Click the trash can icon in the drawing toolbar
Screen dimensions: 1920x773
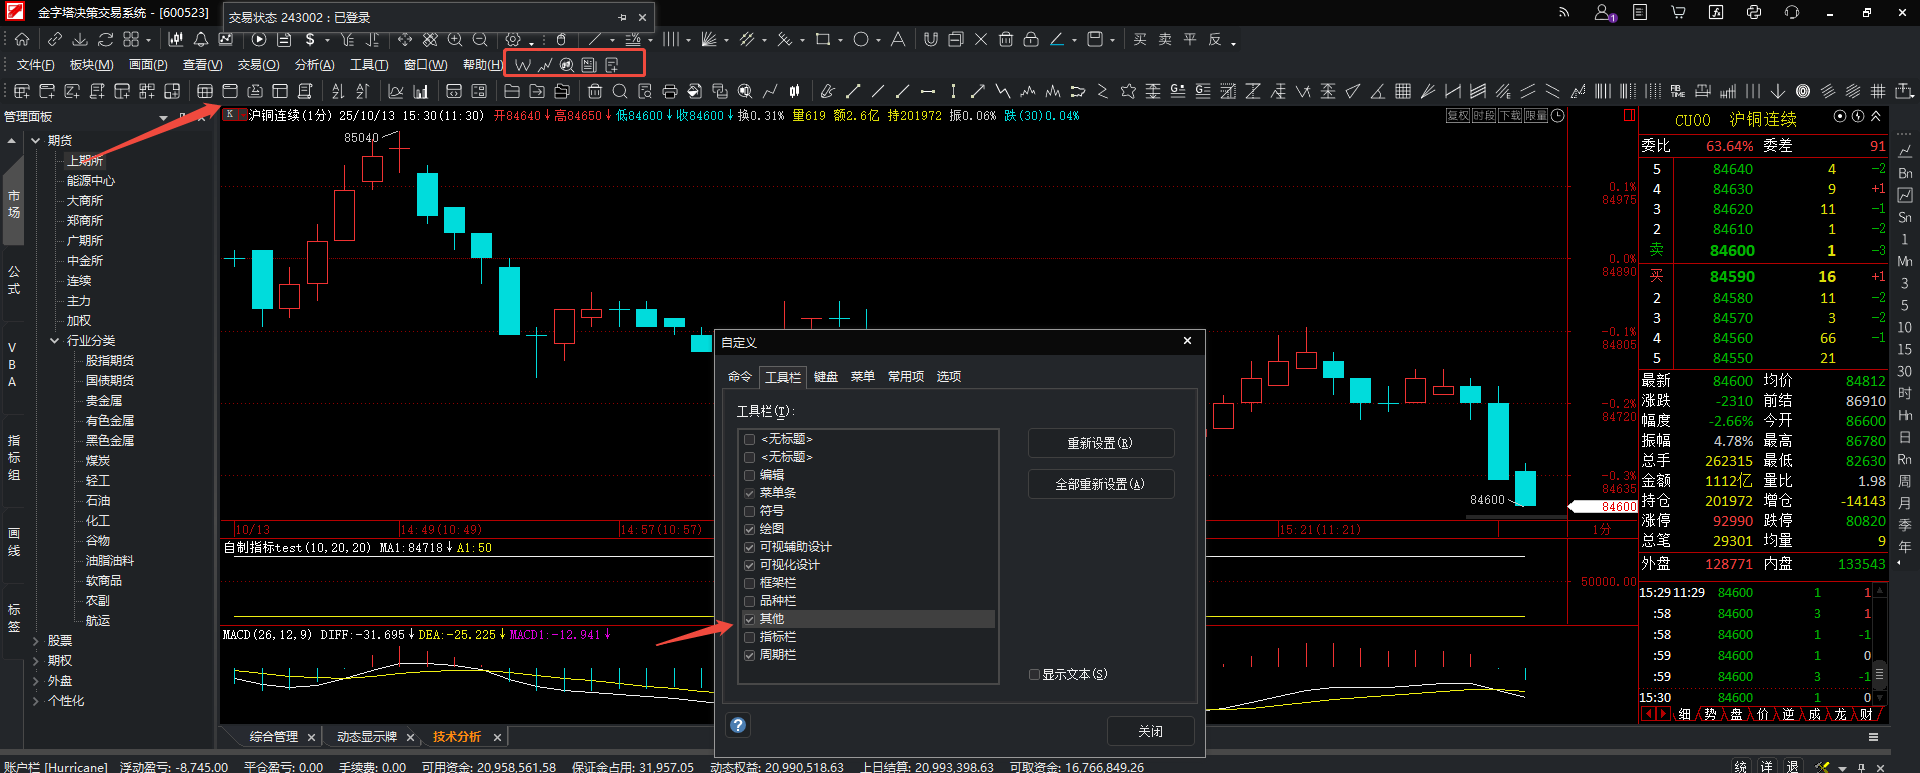(1006, 40)
